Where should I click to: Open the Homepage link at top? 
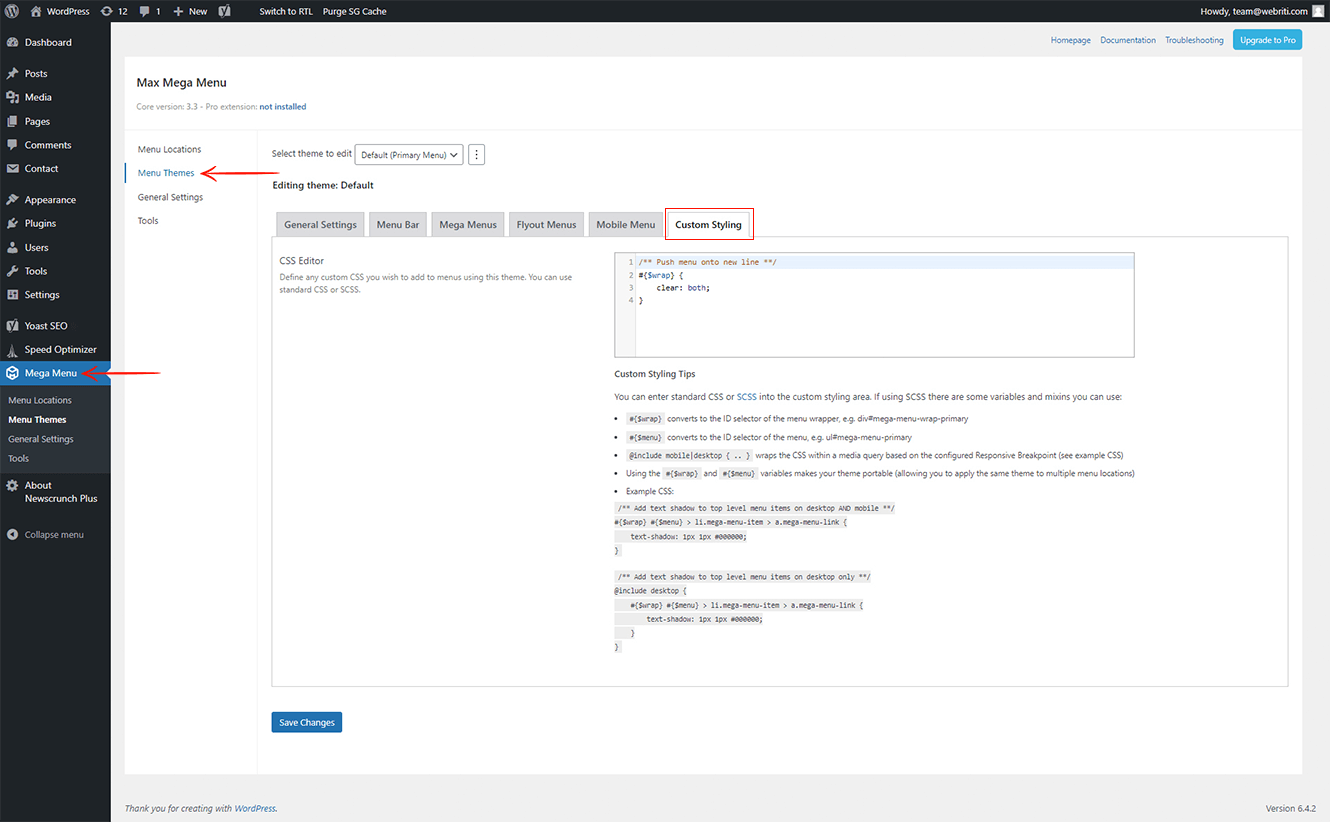coord(1071,40)
